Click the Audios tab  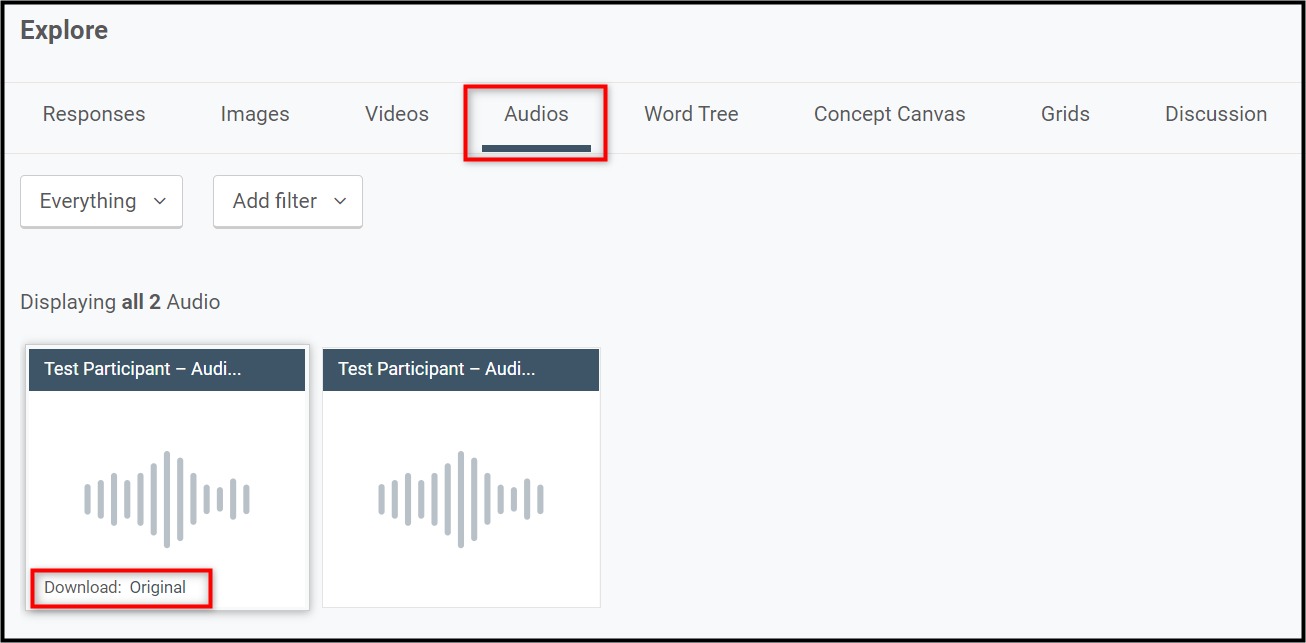pyautogui.click(x=535, y=114)
